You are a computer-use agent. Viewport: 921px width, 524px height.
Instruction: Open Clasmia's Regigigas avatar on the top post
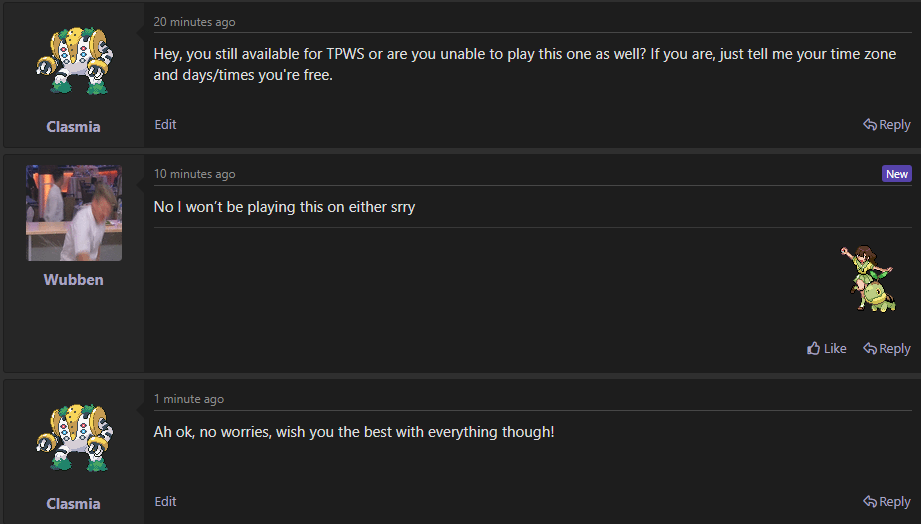pos(74,61)
